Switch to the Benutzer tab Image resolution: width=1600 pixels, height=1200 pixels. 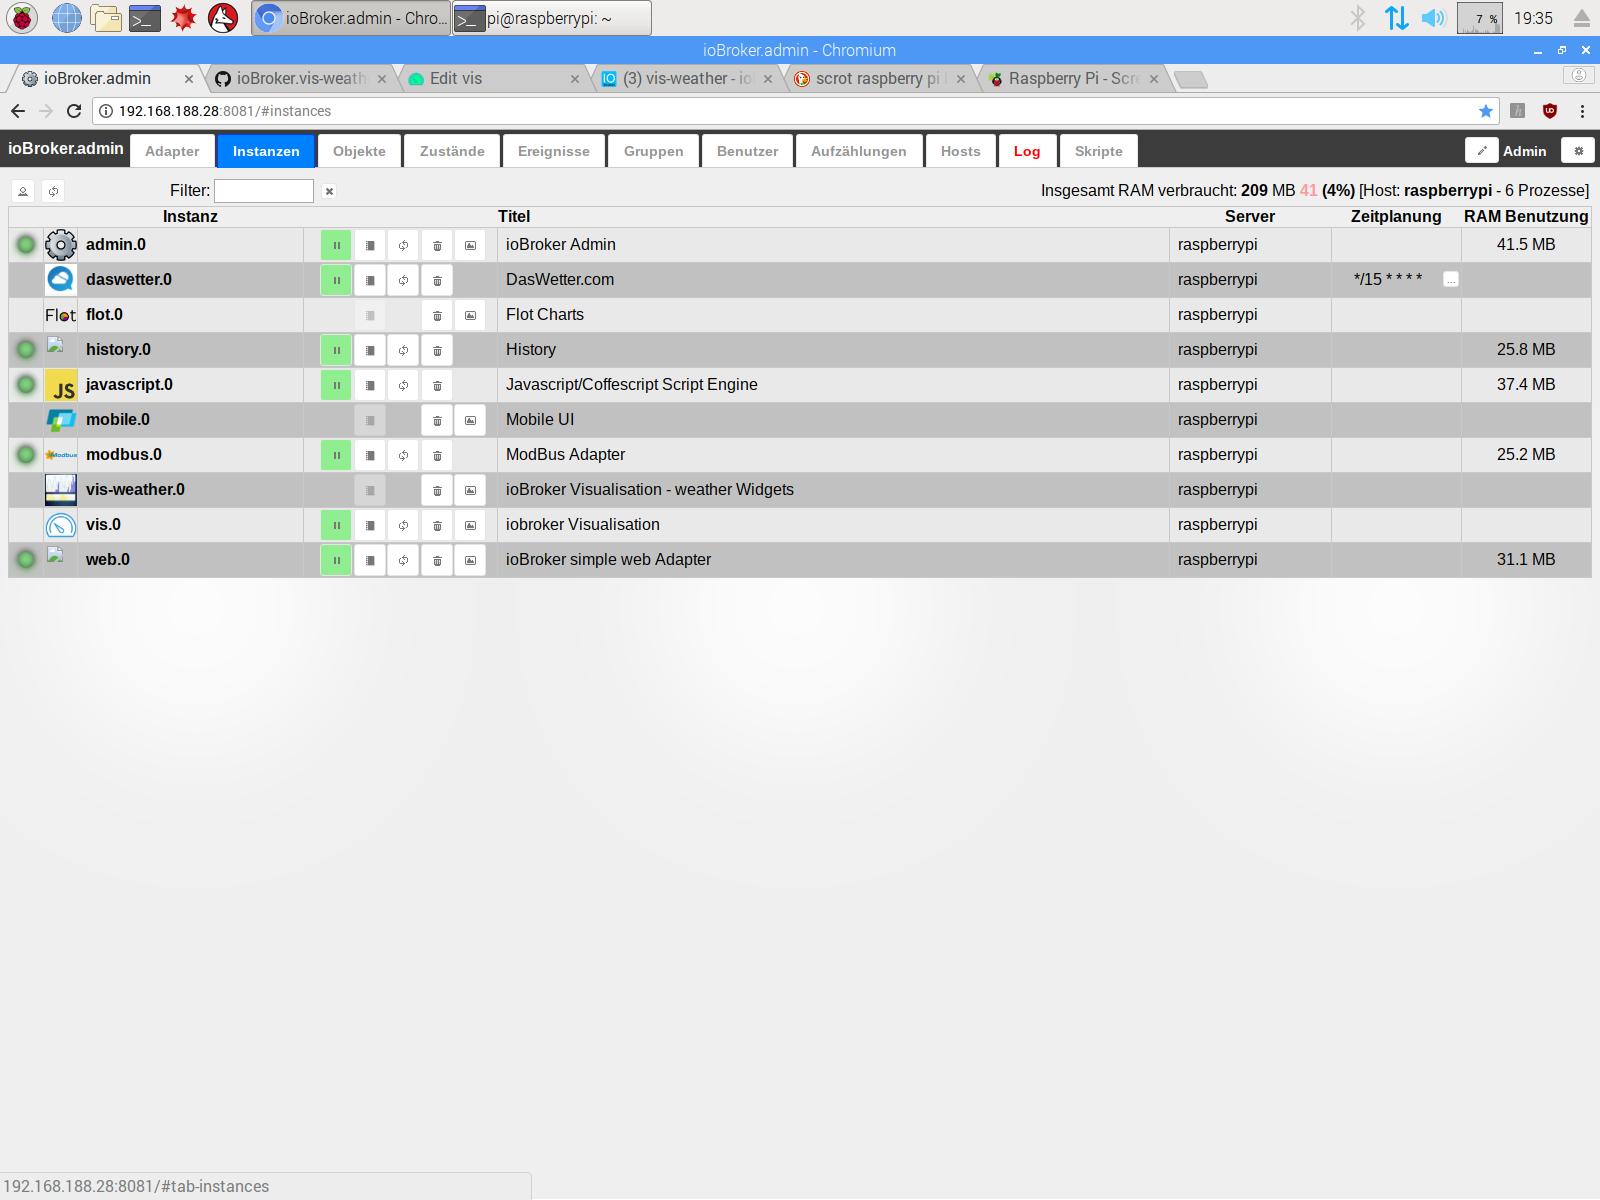pos(748,151)
